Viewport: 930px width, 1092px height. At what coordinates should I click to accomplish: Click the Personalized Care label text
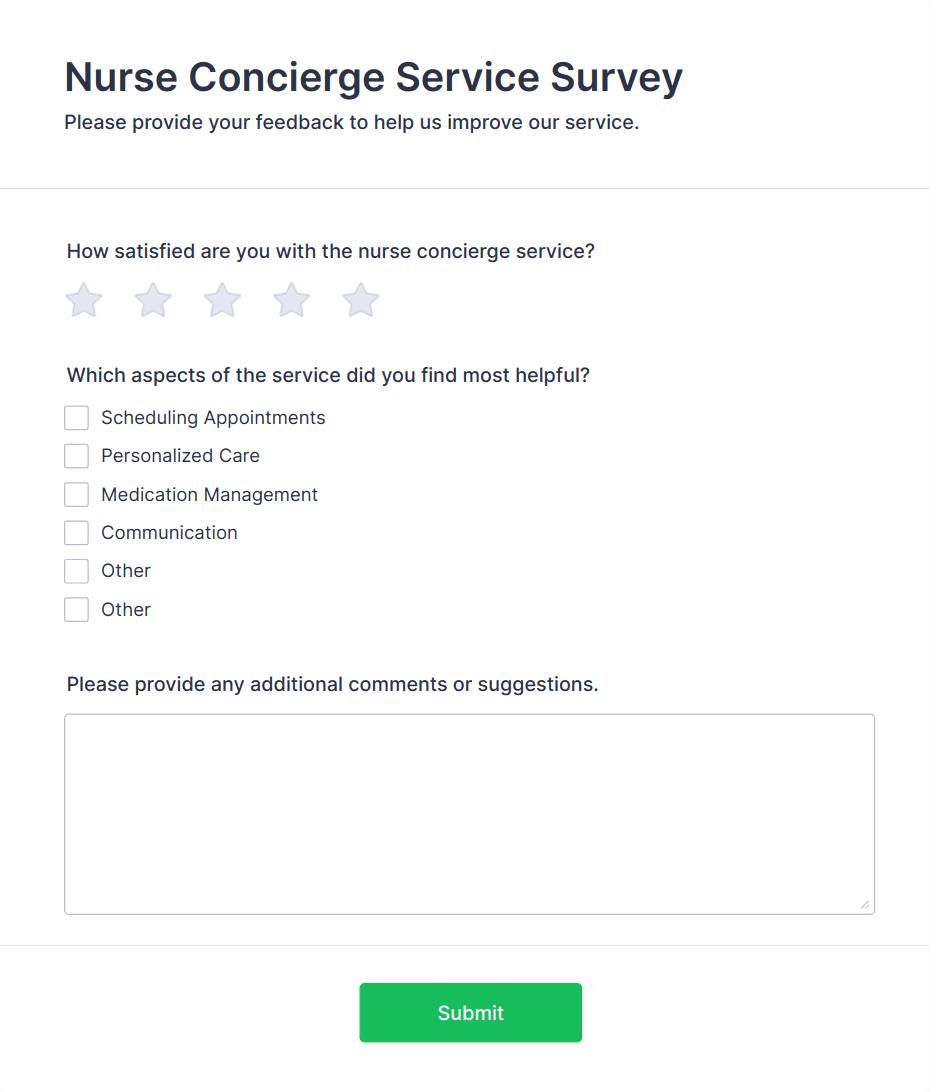(x=180, y=456)
